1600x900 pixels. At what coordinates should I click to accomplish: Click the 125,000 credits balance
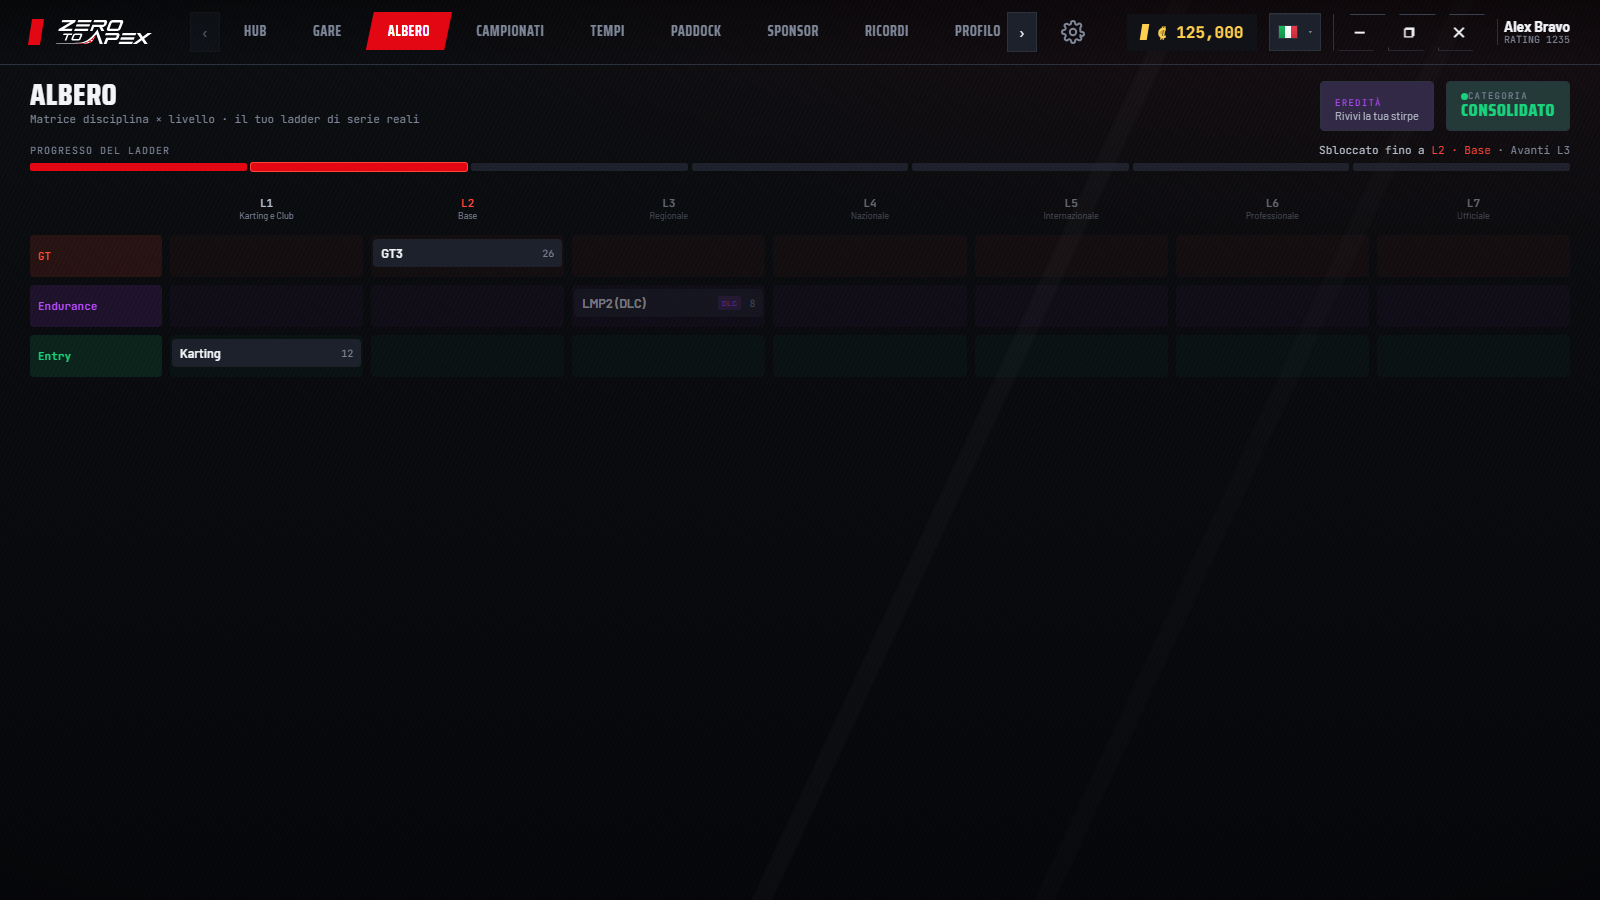click(1192, 32)
